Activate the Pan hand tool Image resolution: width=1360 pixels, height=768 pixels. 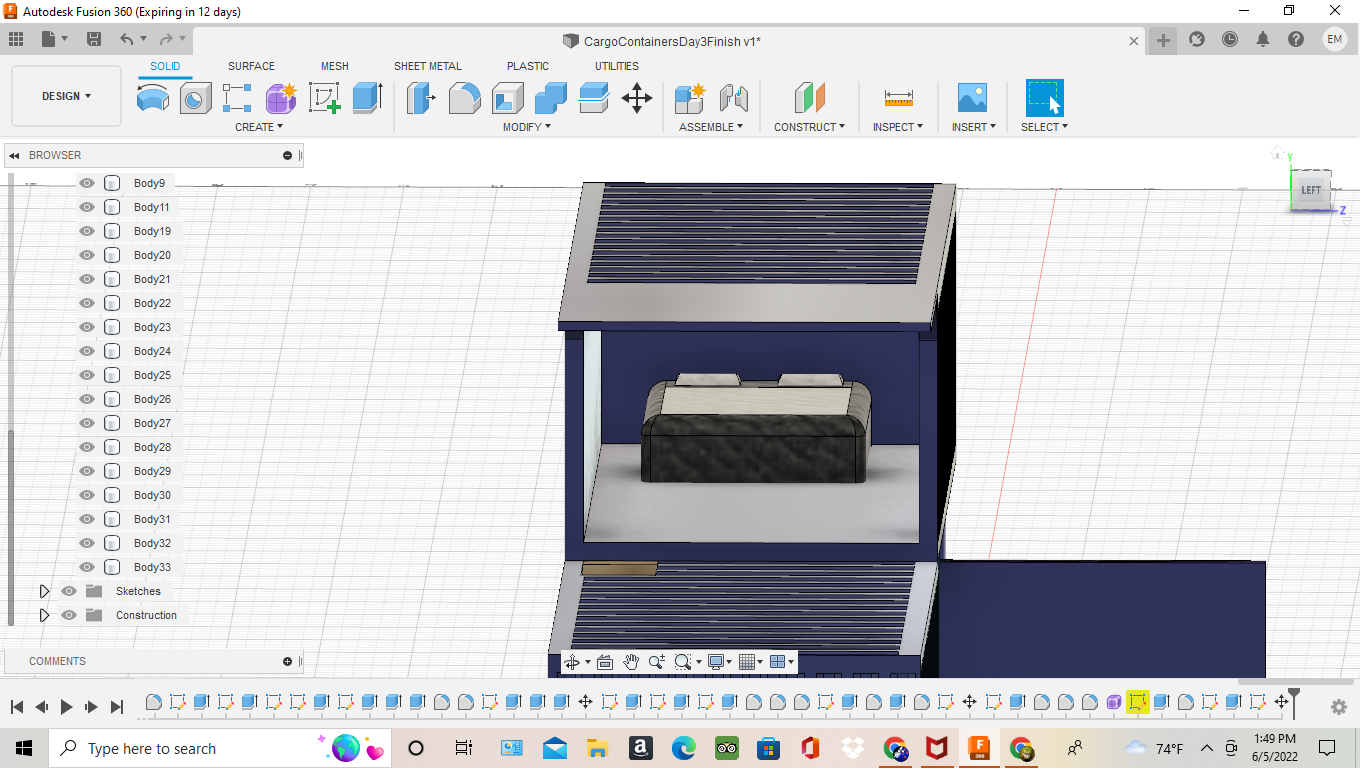[x=631, y=662]
